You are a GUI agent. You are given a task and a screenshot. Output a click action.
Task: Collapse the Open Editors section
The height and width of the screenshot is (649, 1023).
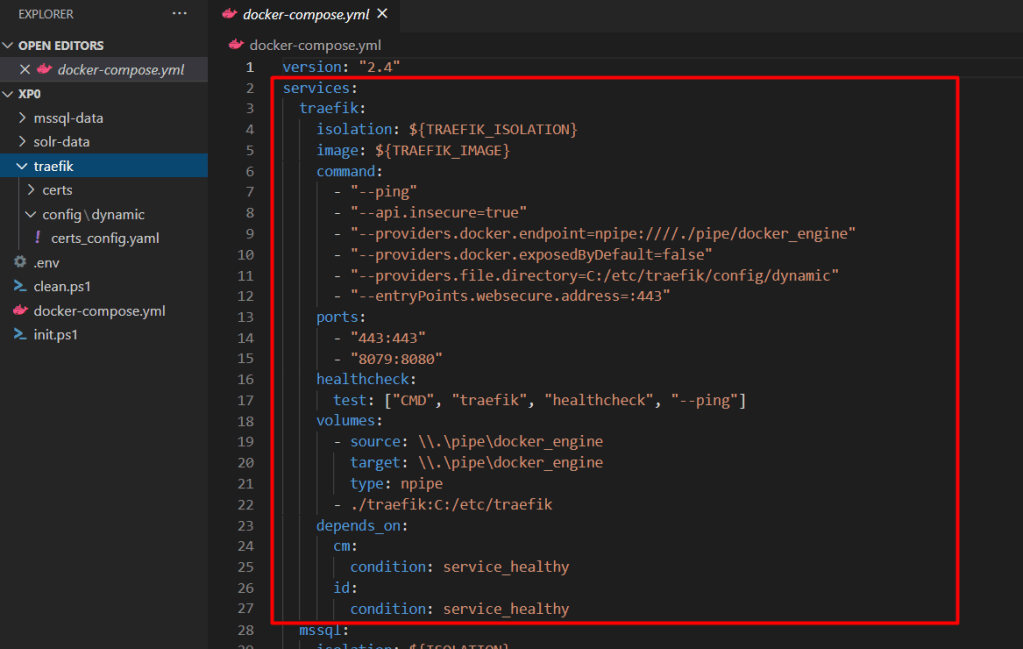9,46
